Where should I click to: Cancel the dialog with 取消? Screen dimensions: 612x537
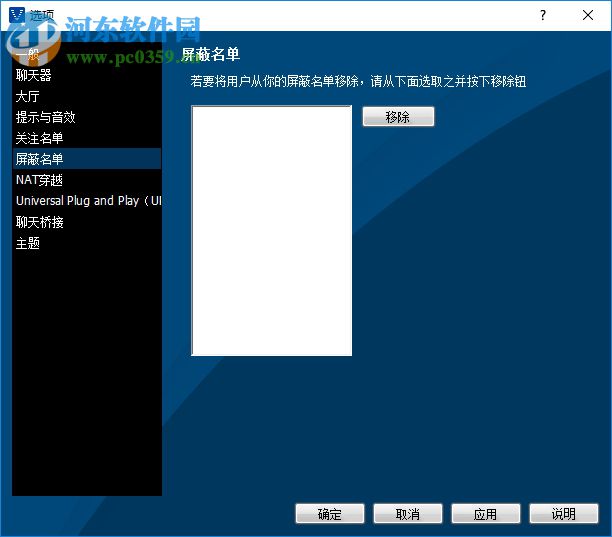(x=408, y=514)
